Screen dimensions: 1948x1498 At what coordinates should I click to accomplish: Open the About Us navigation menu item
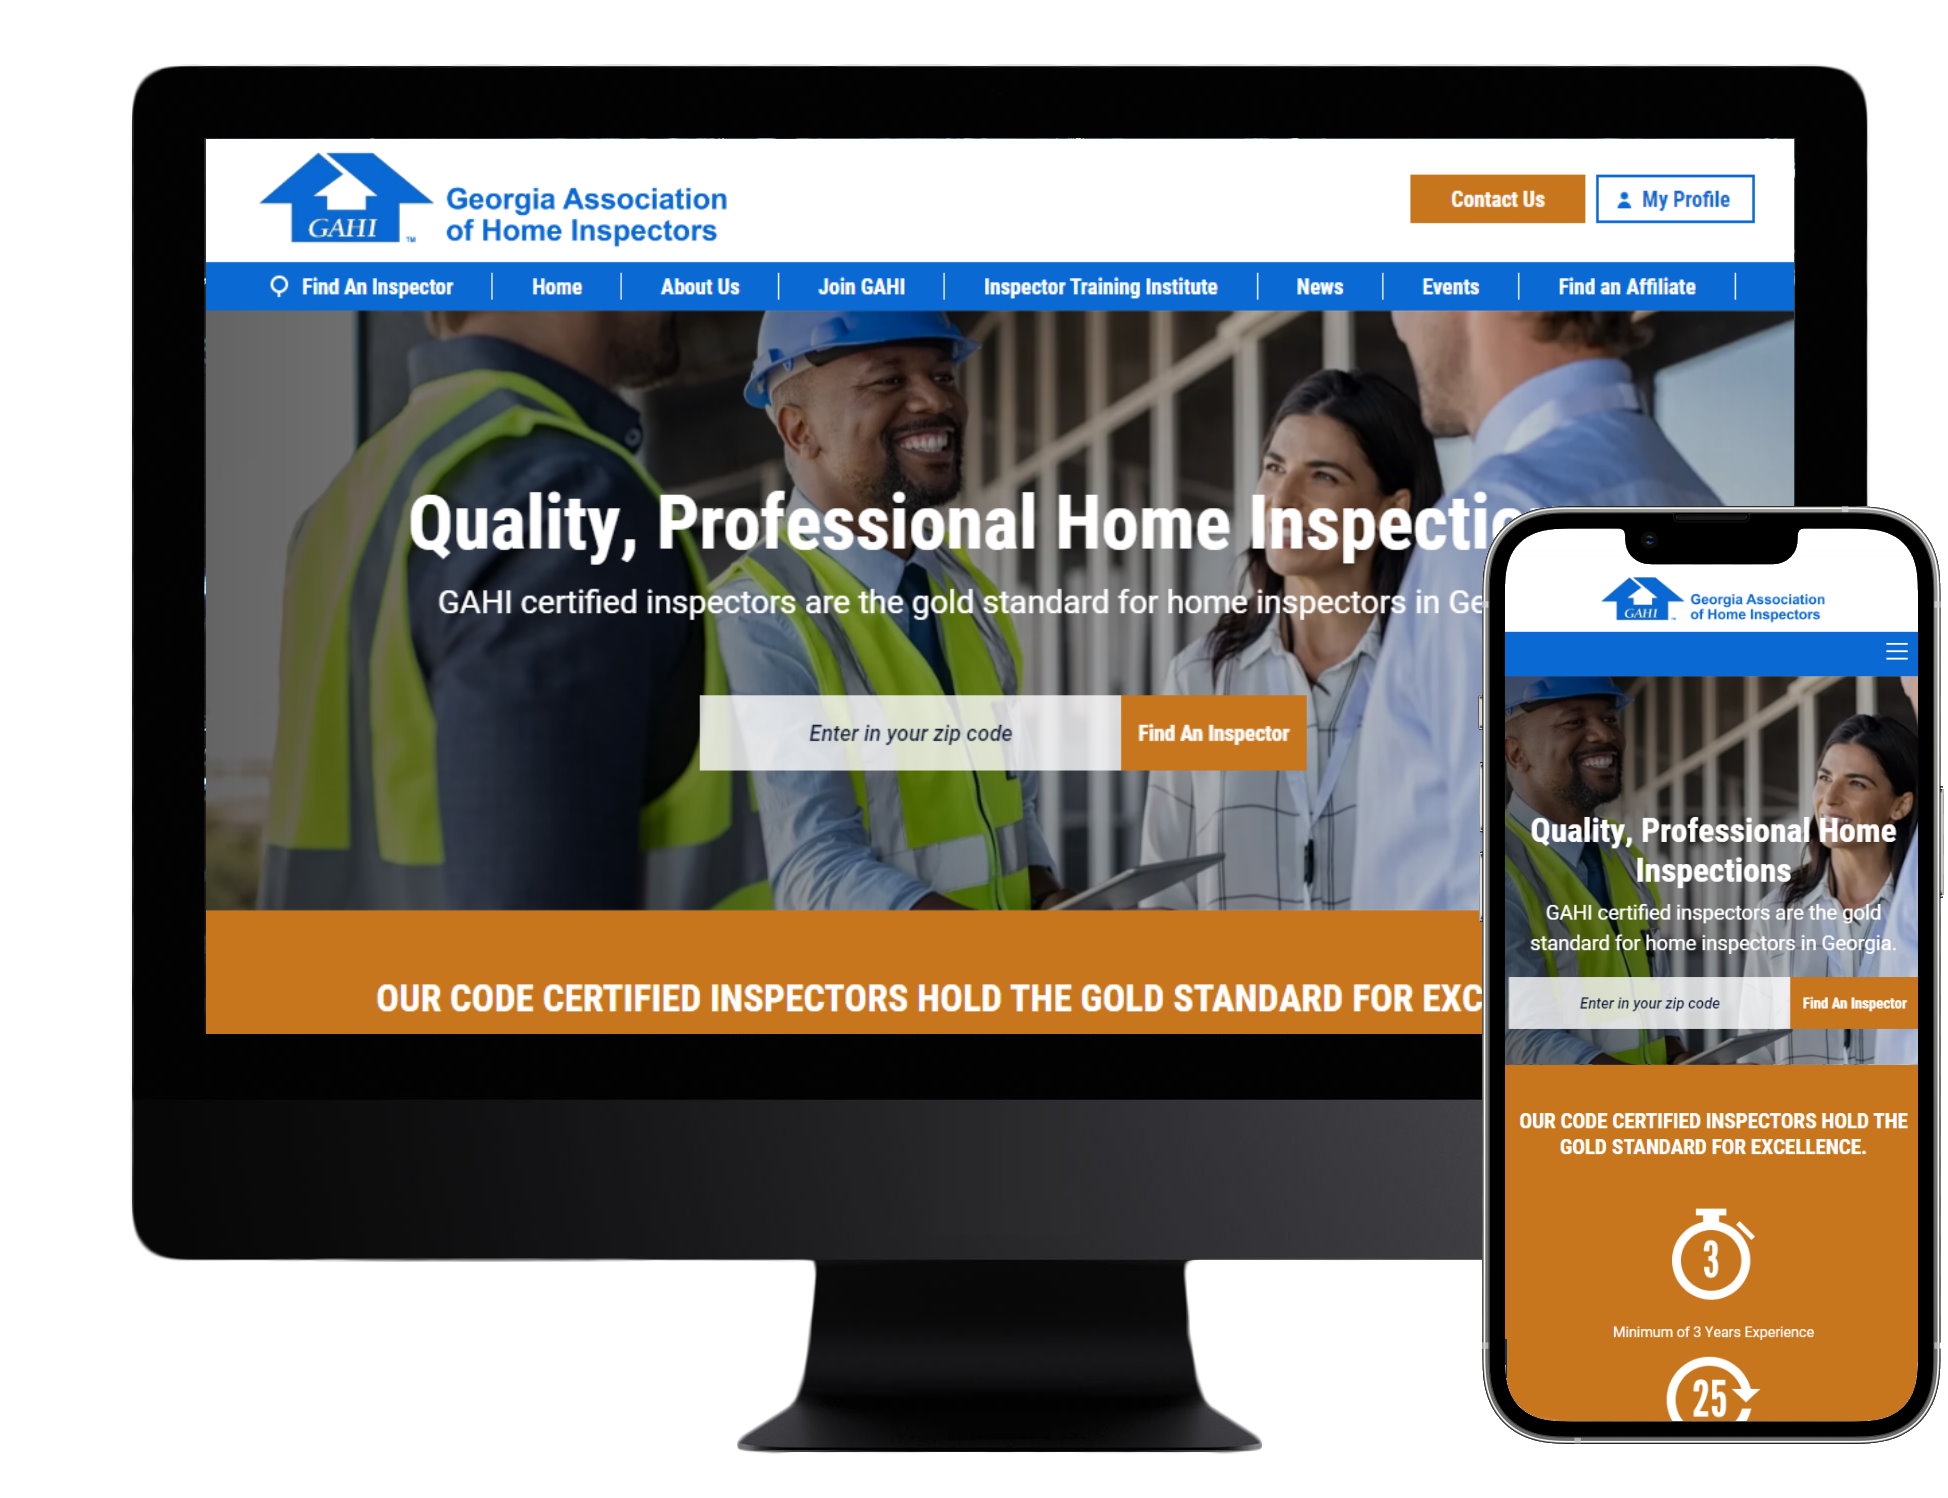click(700, 286)
